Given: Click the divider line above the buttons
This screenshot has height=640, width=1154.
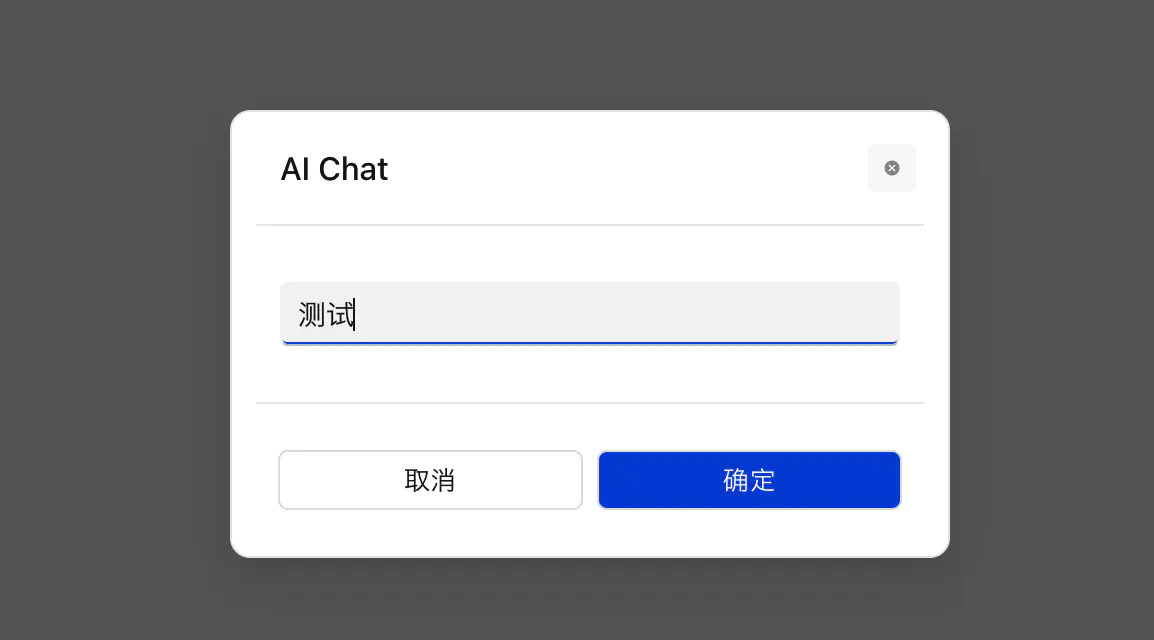Looking at the screenshot, I should pos(590,403).
